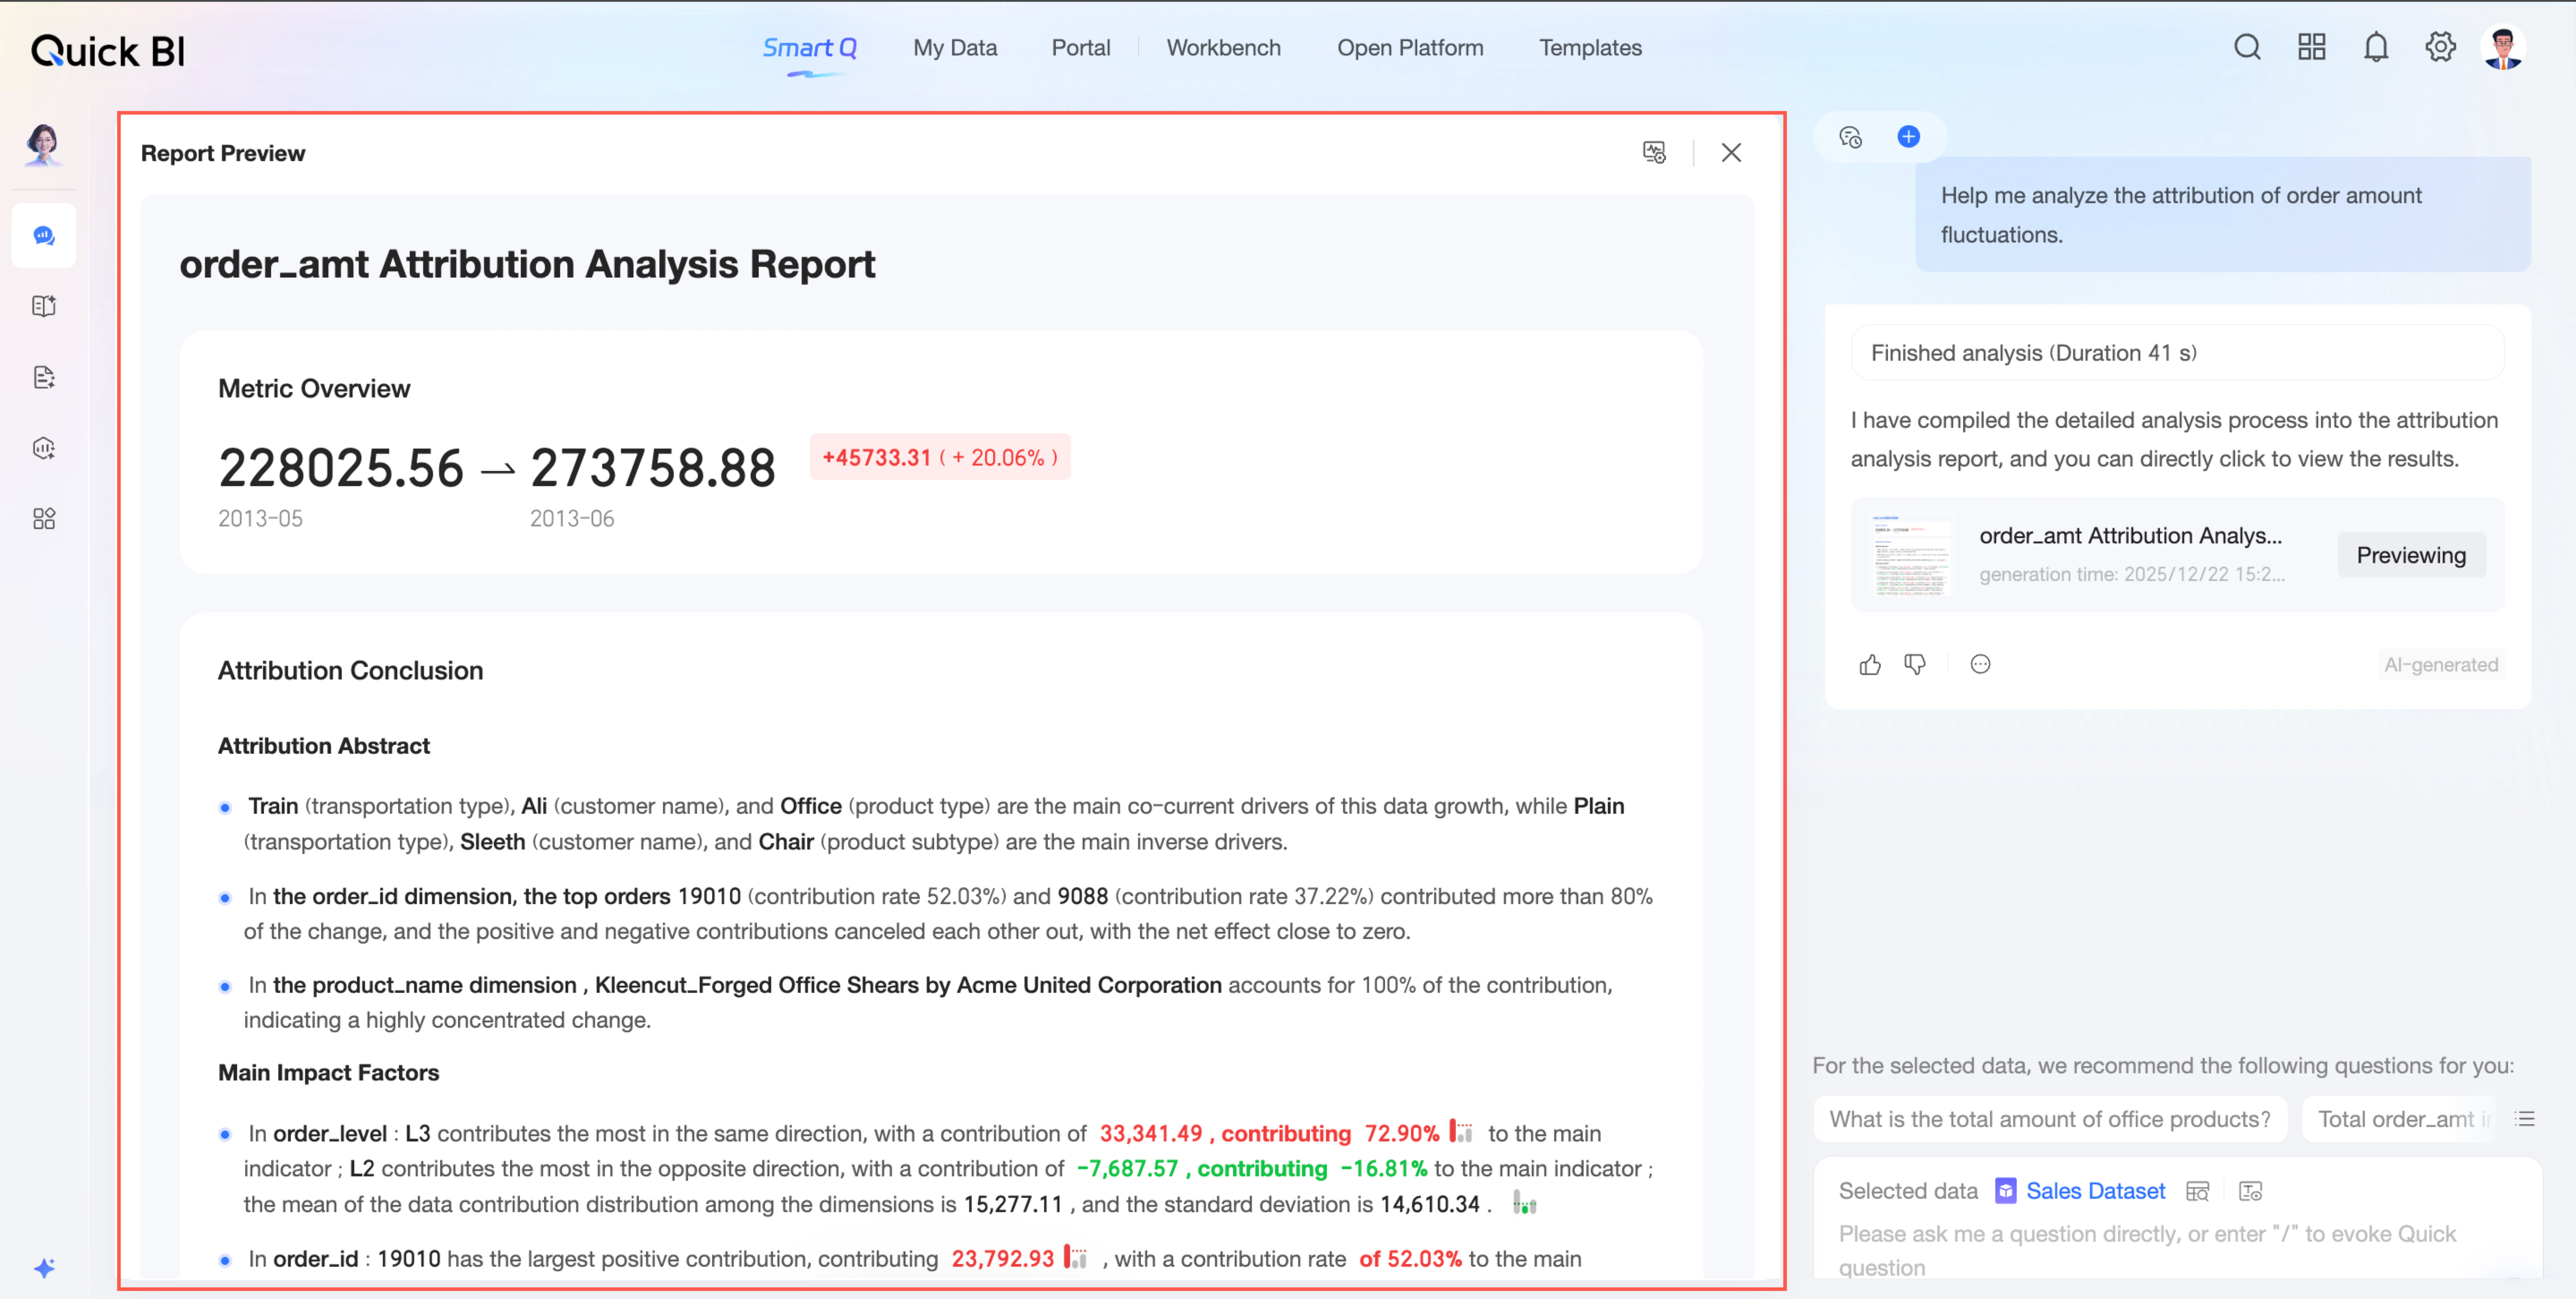Switch to the My Data tab

pos(954,48)
